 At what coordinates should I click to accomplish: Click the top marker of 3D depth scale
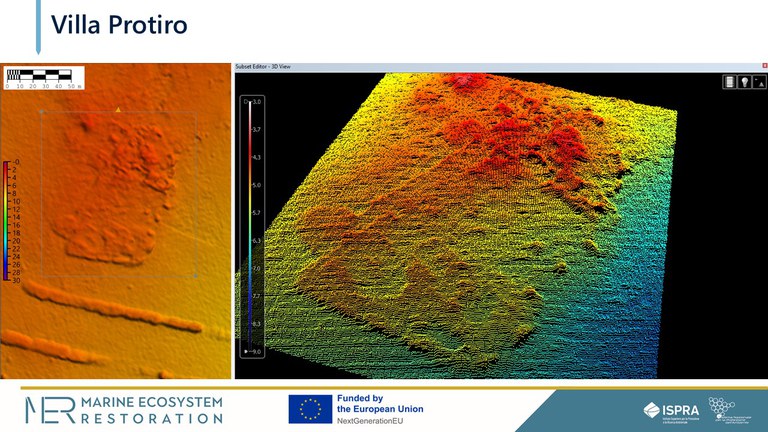tap(250, 102)
